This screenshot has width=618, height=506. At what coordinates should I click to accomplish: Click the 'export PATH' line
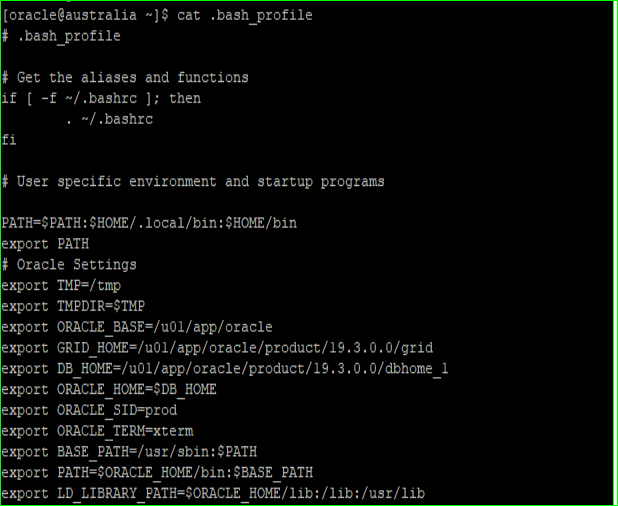click(x=45, y=243)
